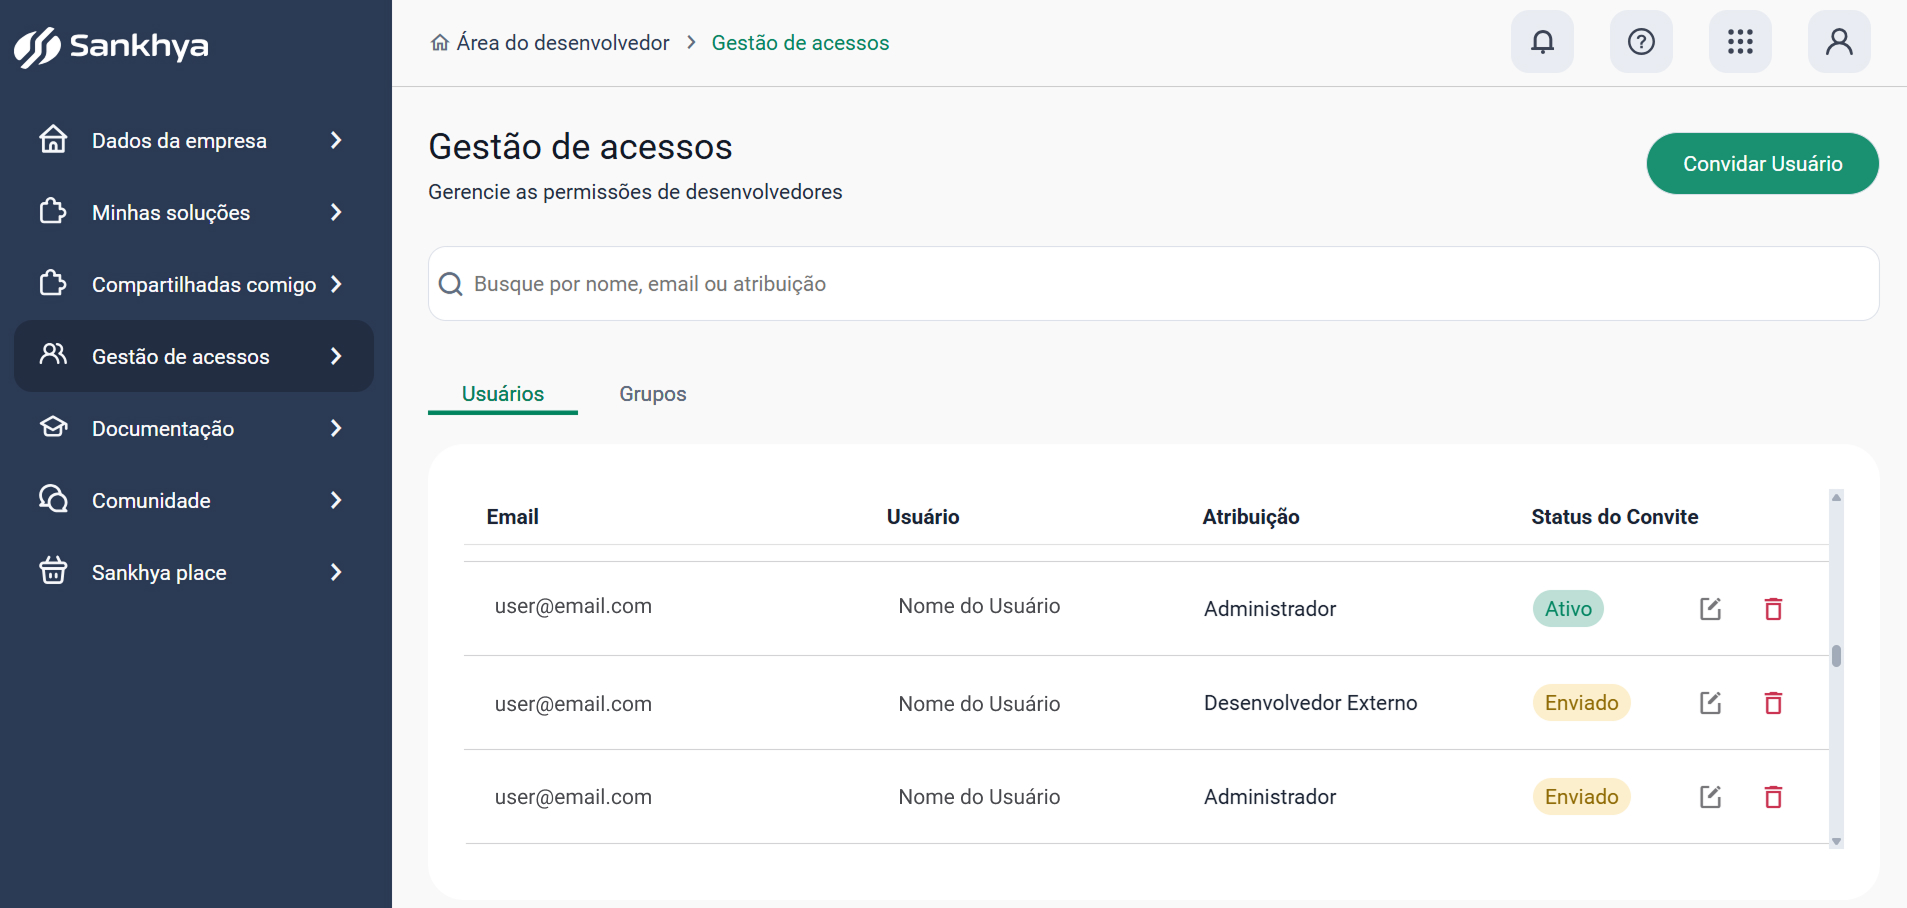Switch to the Usuários tab
The width and height of the screenshot is (1907, 908).
coord(503,394)
